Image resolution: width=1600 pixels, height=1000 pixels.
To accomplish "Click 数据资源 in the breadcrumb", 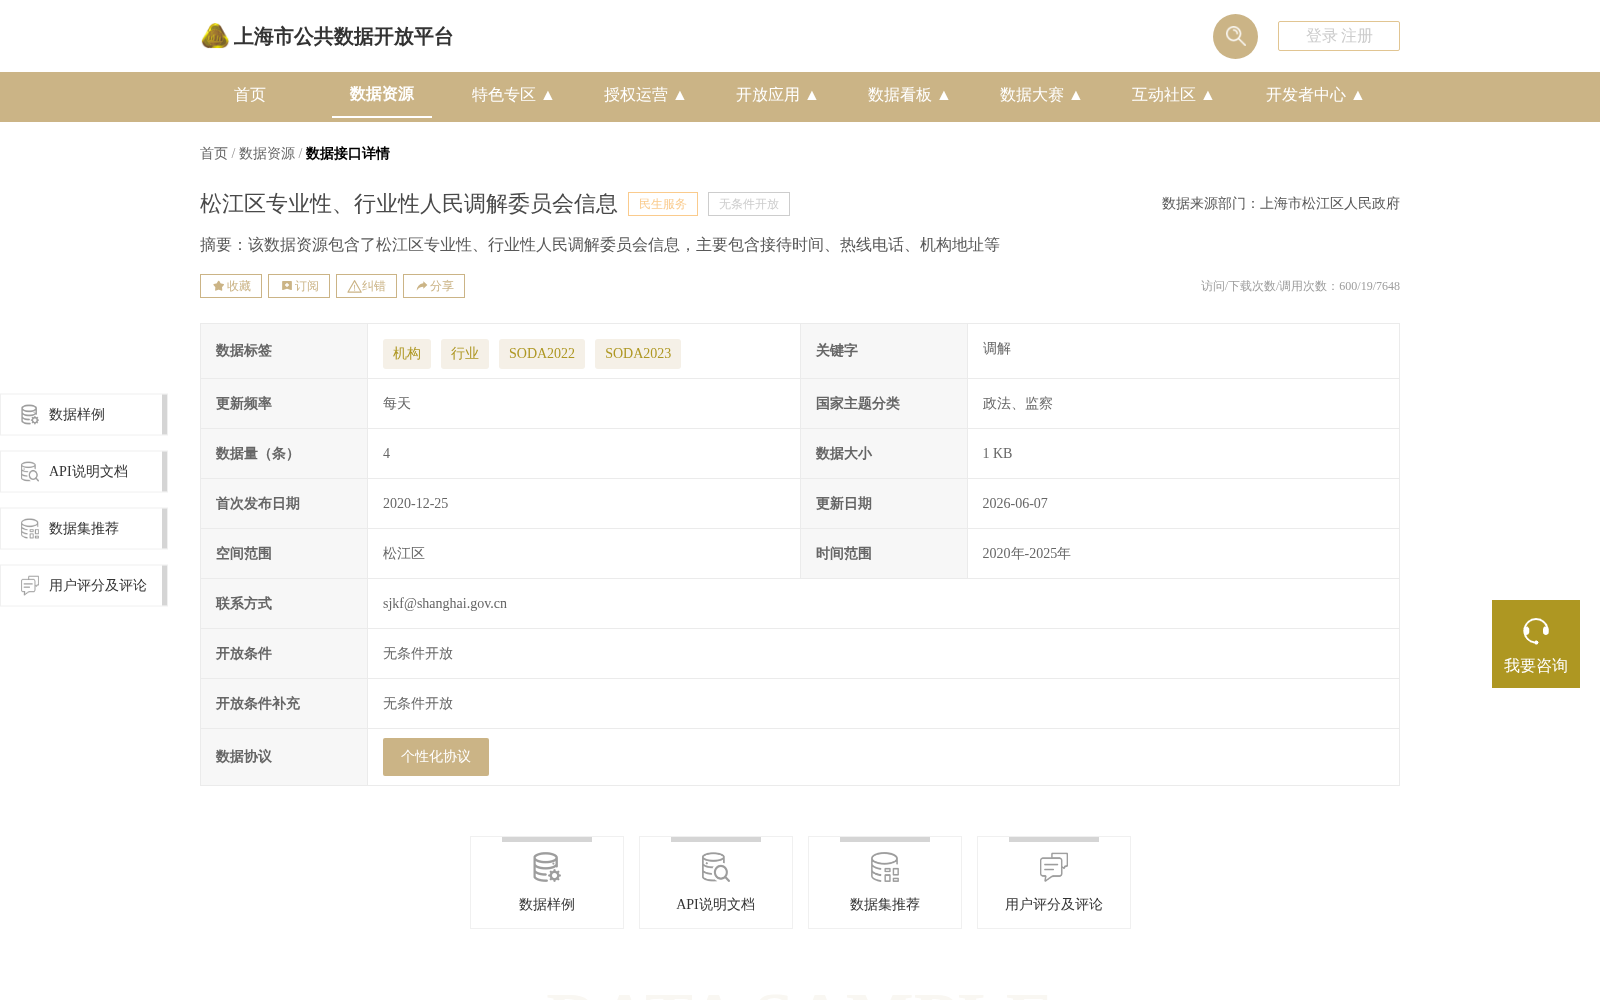I will point(267,154).
